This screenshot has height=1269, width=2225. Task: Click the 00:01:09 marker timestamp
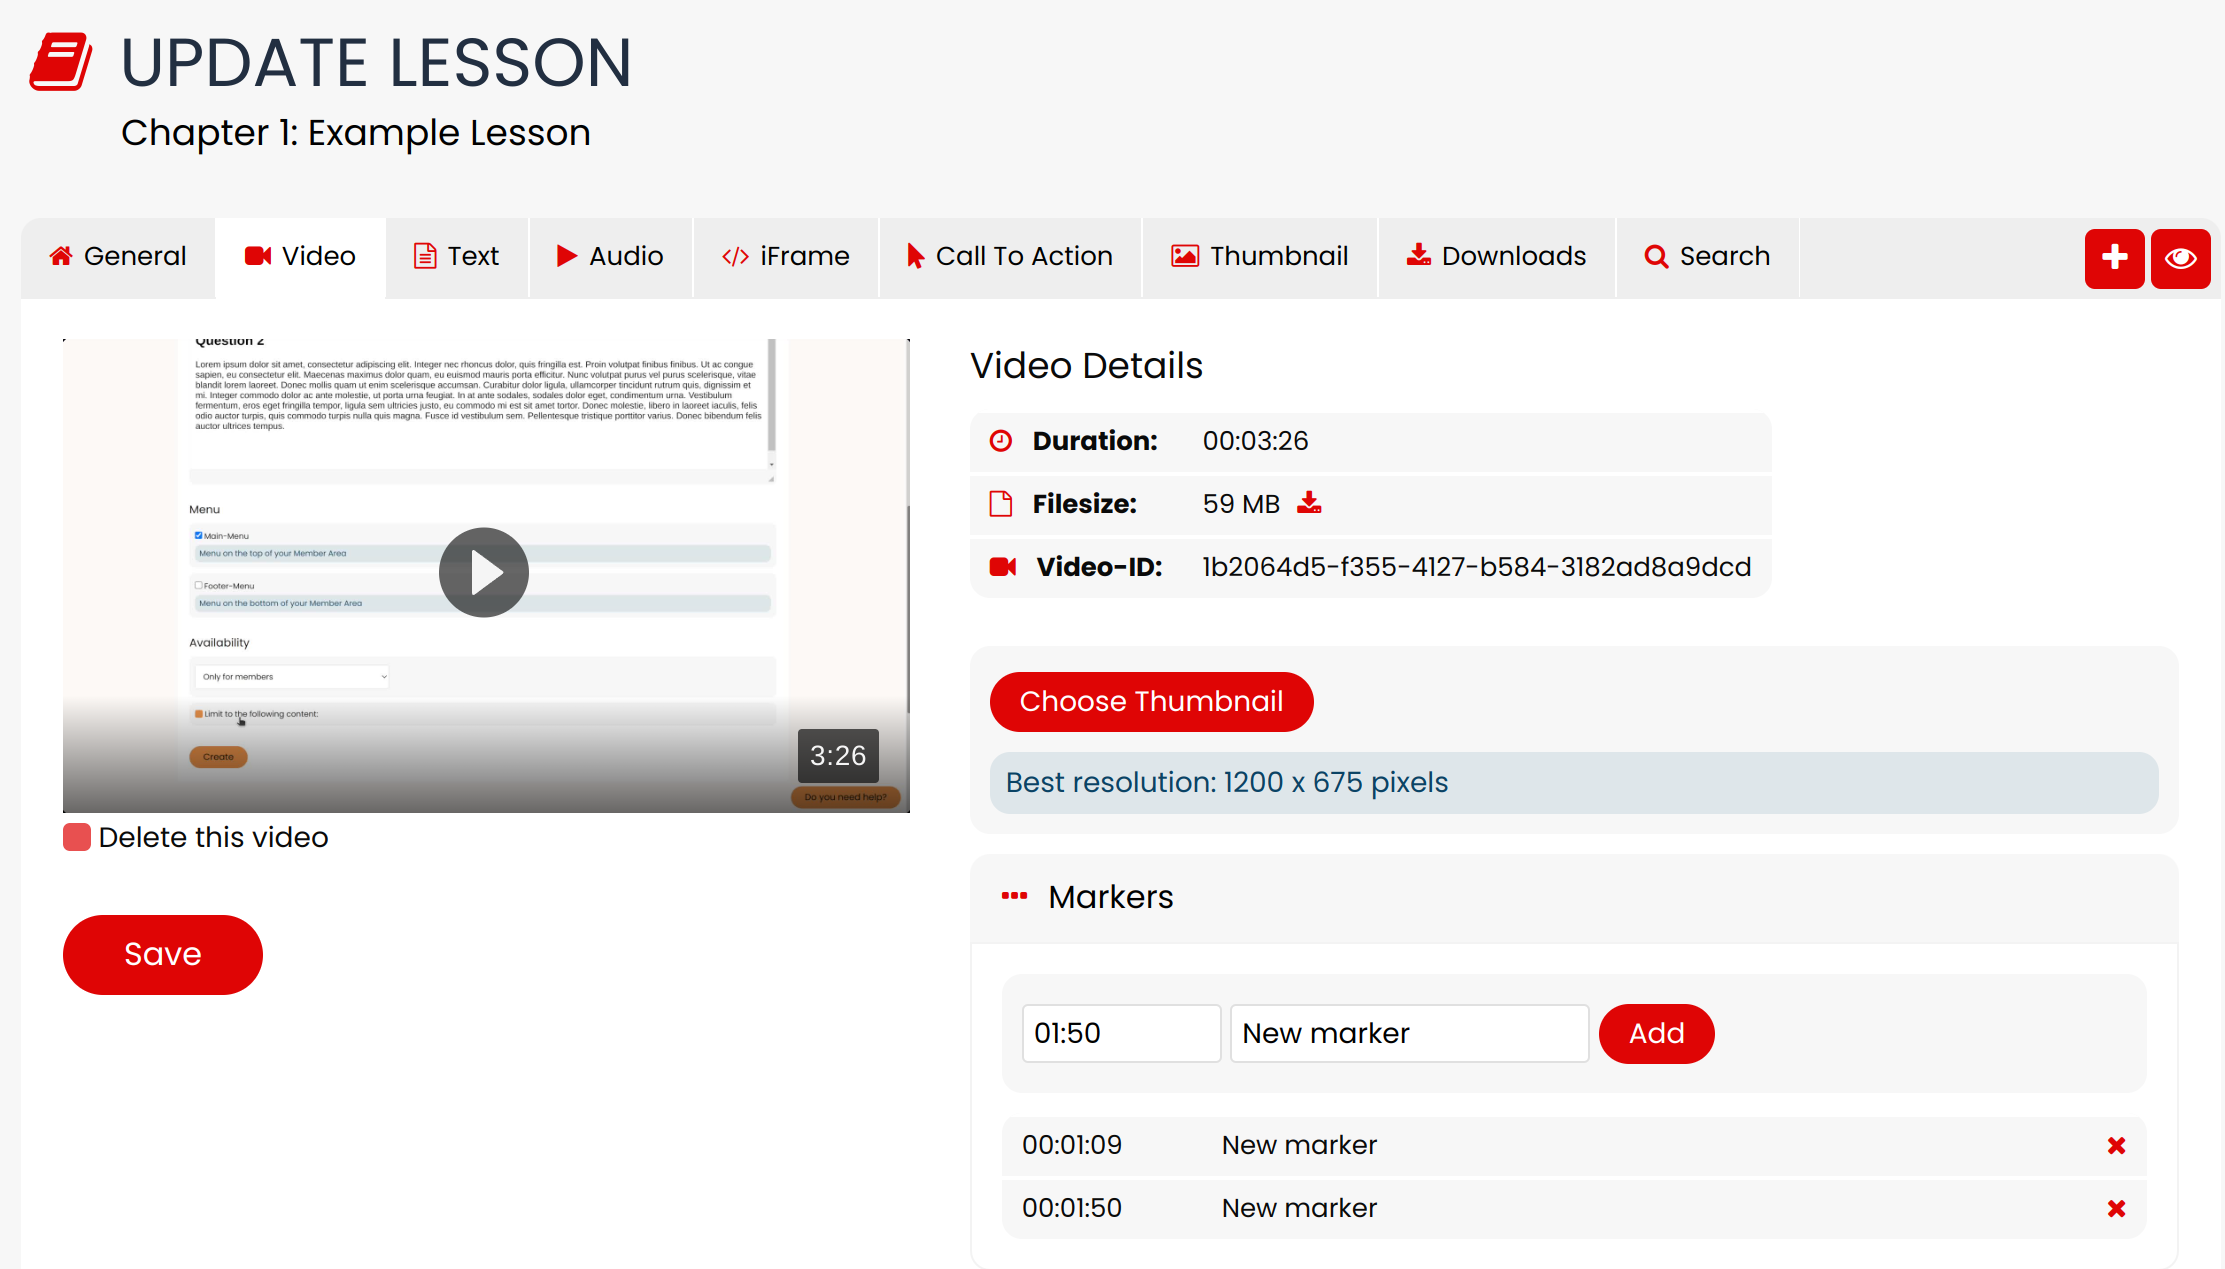point(1072,1145)
